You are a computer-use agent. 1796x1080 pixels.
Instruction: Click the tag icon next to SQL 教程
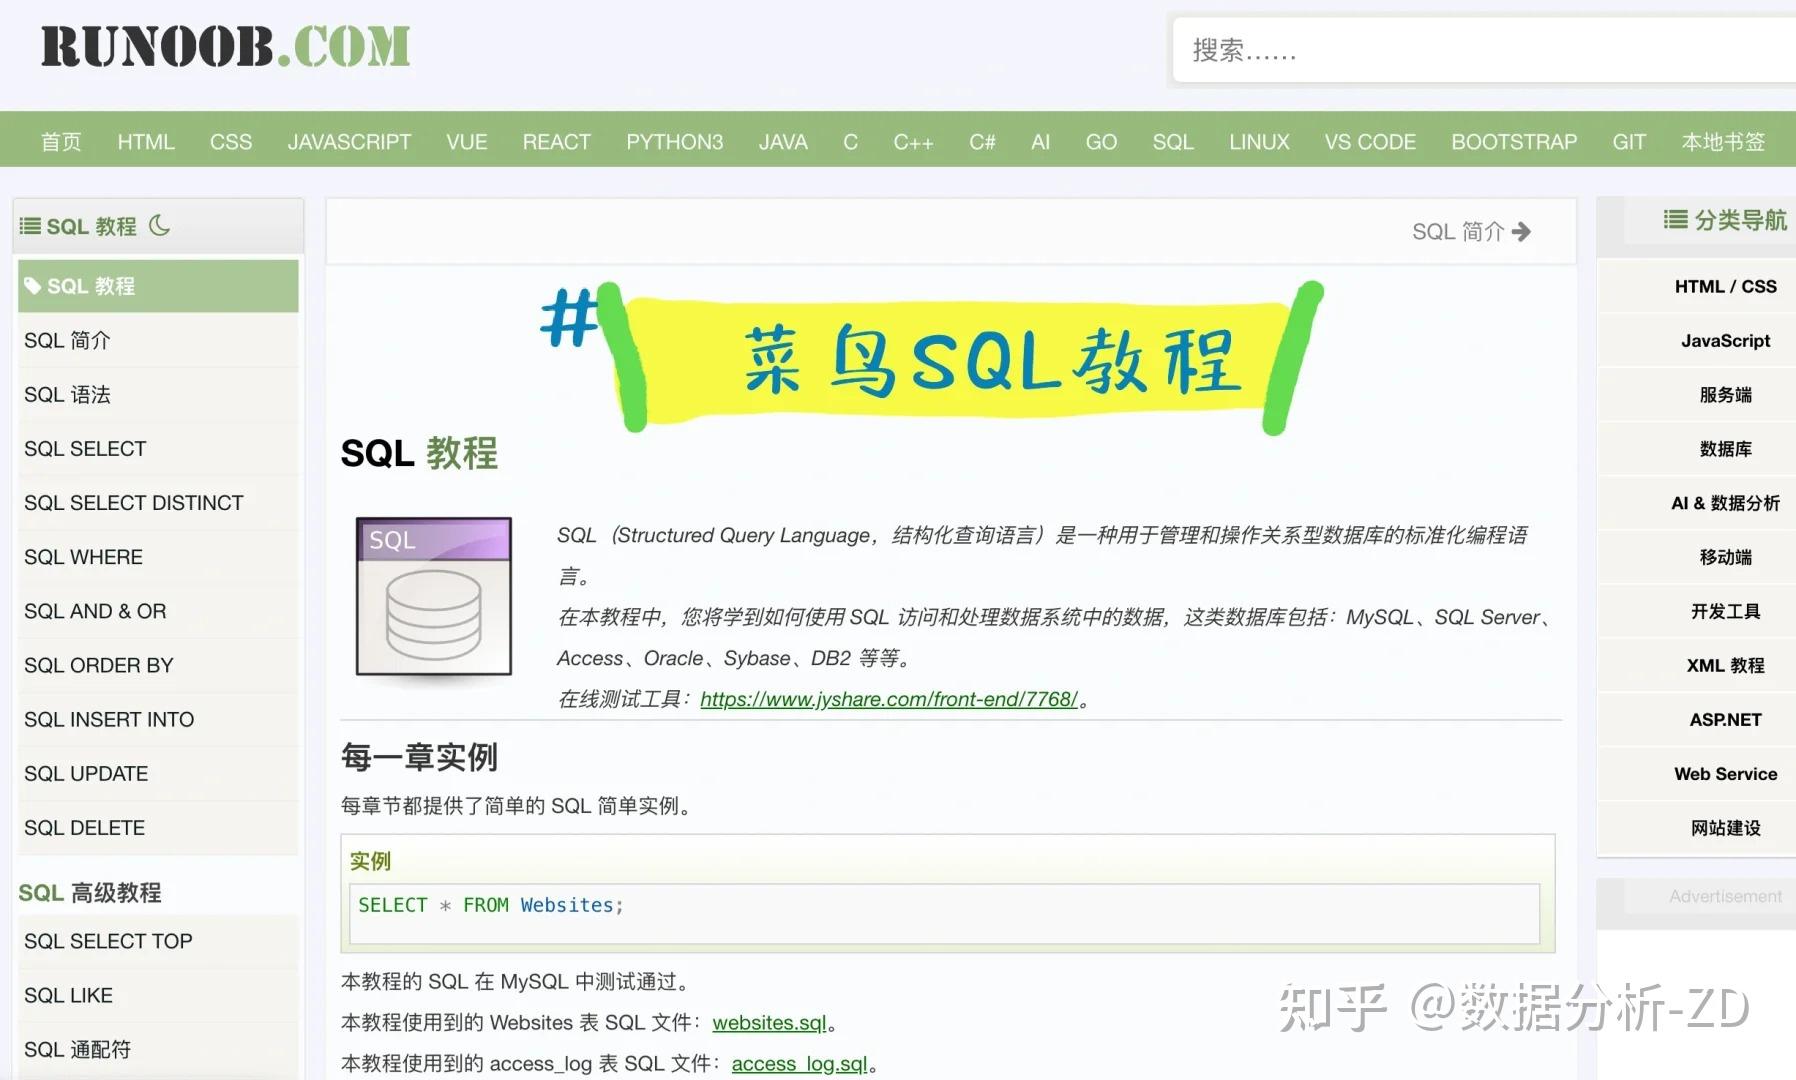[x=34, y=286]
